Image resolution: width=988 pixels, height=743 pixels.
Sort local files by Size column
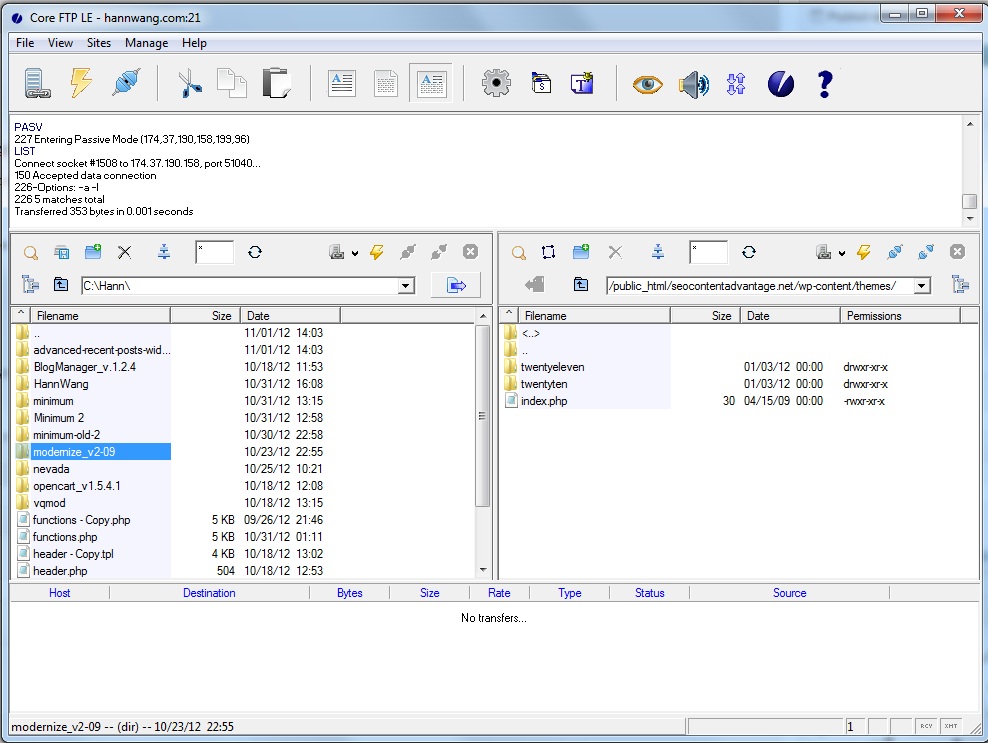pyautogui.click(x=206, y=316)
